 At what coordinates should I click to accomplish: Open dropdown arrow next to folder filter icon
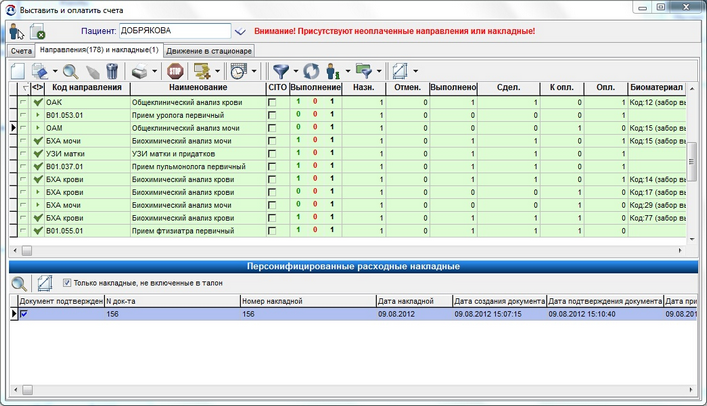pos(379,71)
